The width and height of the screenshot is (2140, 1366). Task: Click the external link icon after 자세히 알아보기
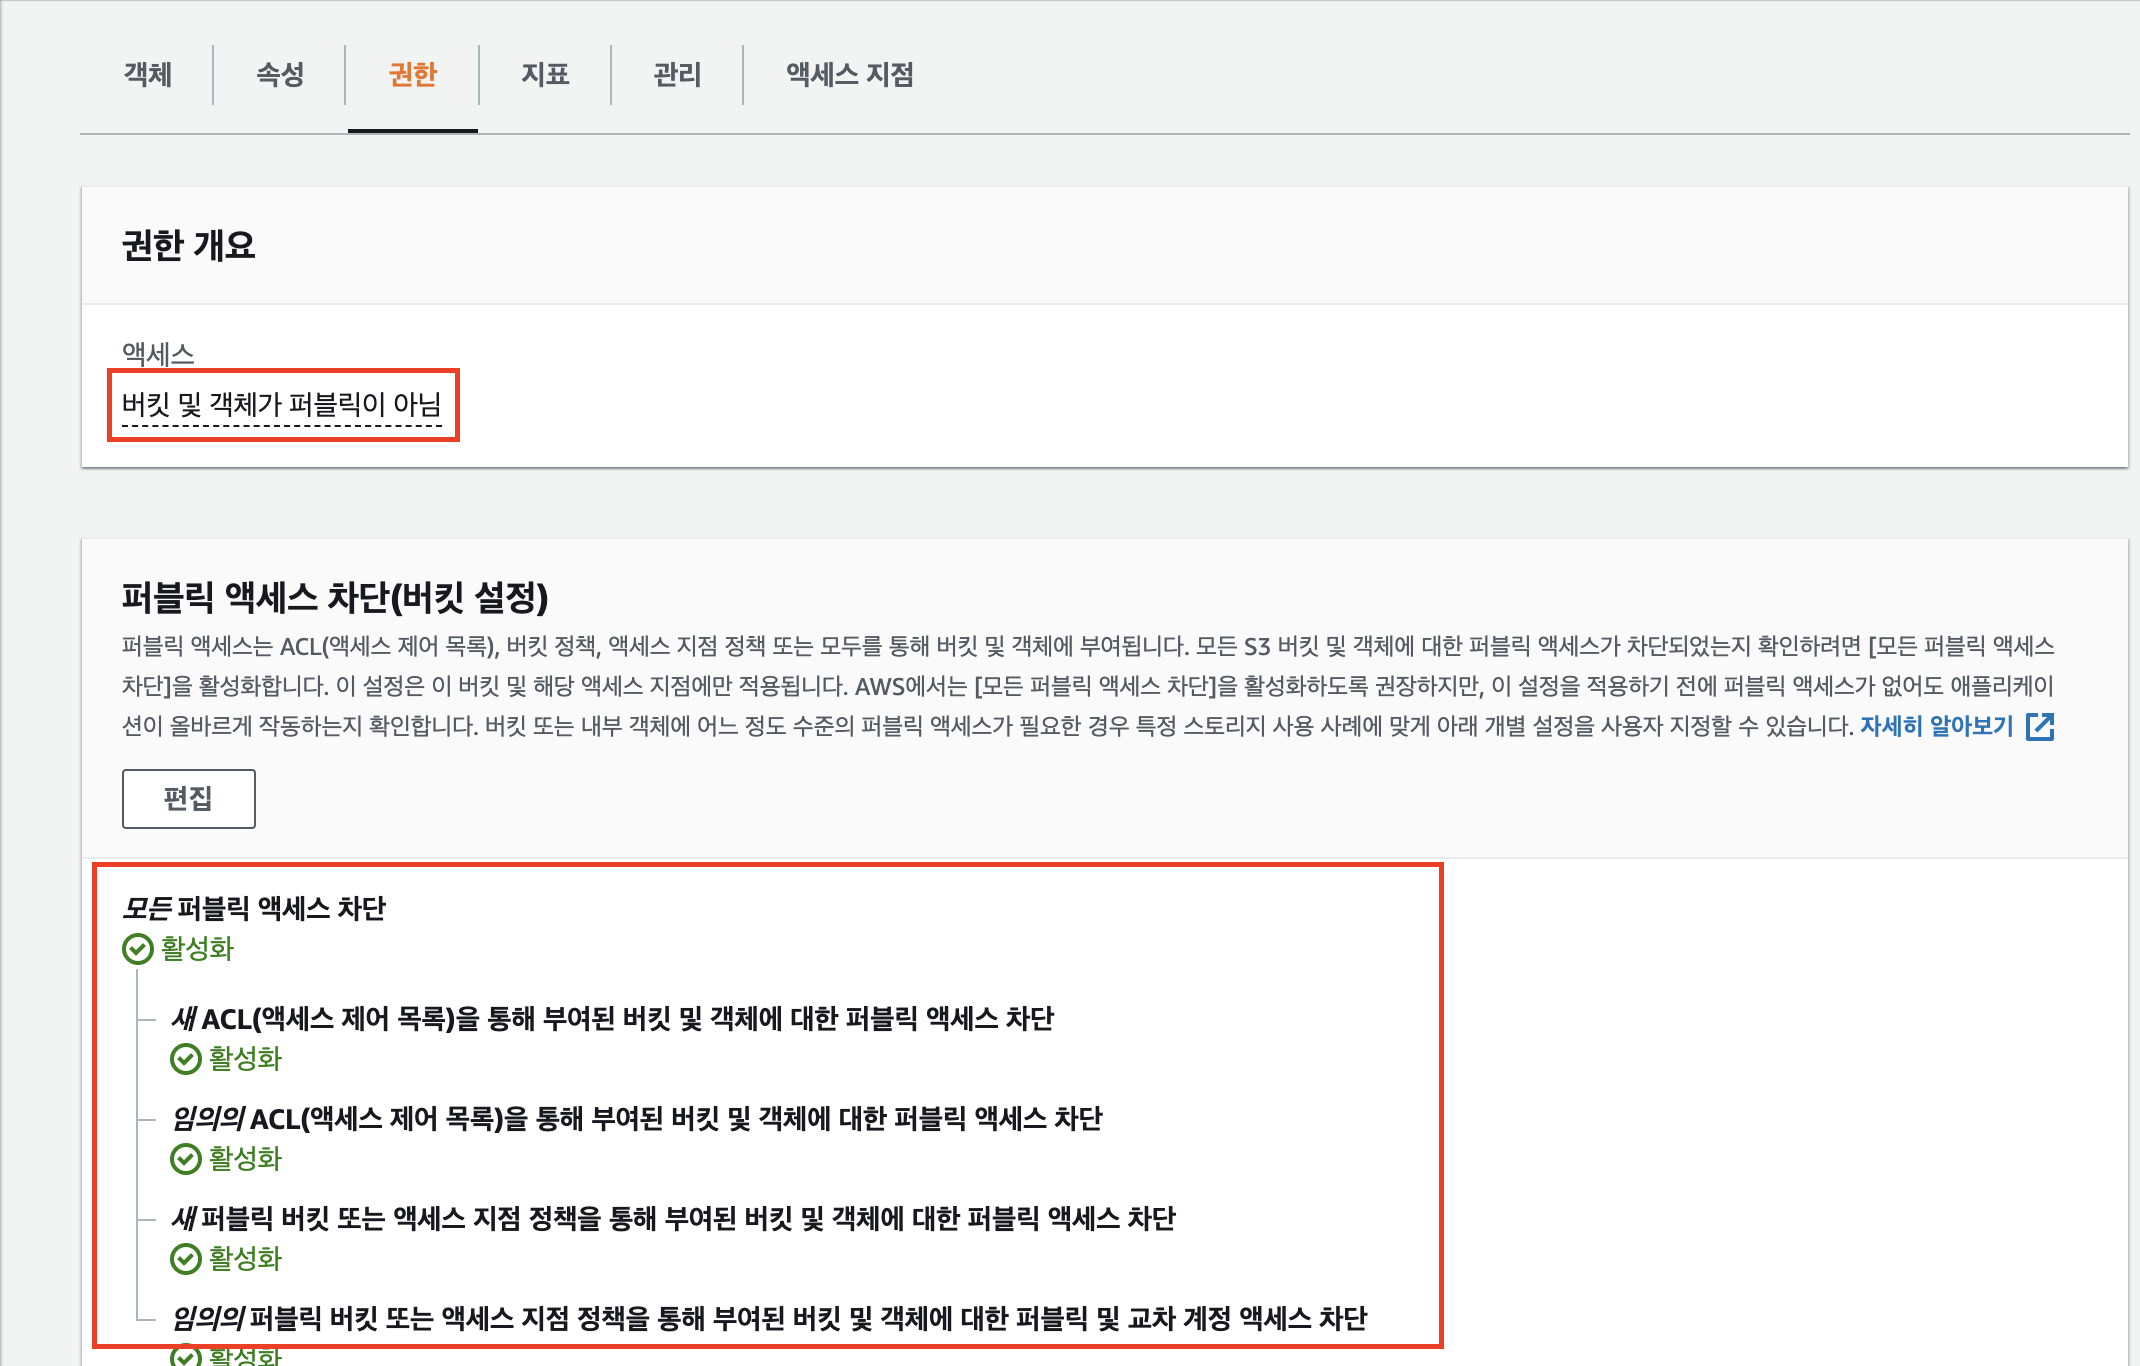(2040, 727)
